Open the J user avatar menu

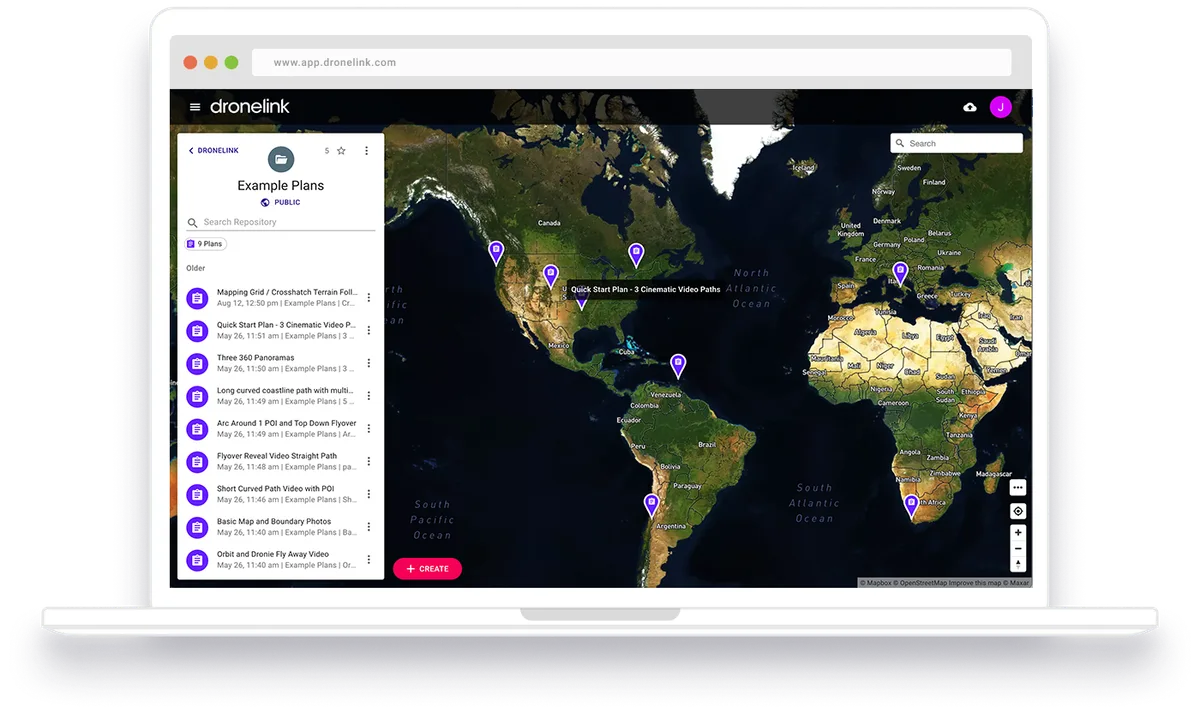click(1000, 107)
